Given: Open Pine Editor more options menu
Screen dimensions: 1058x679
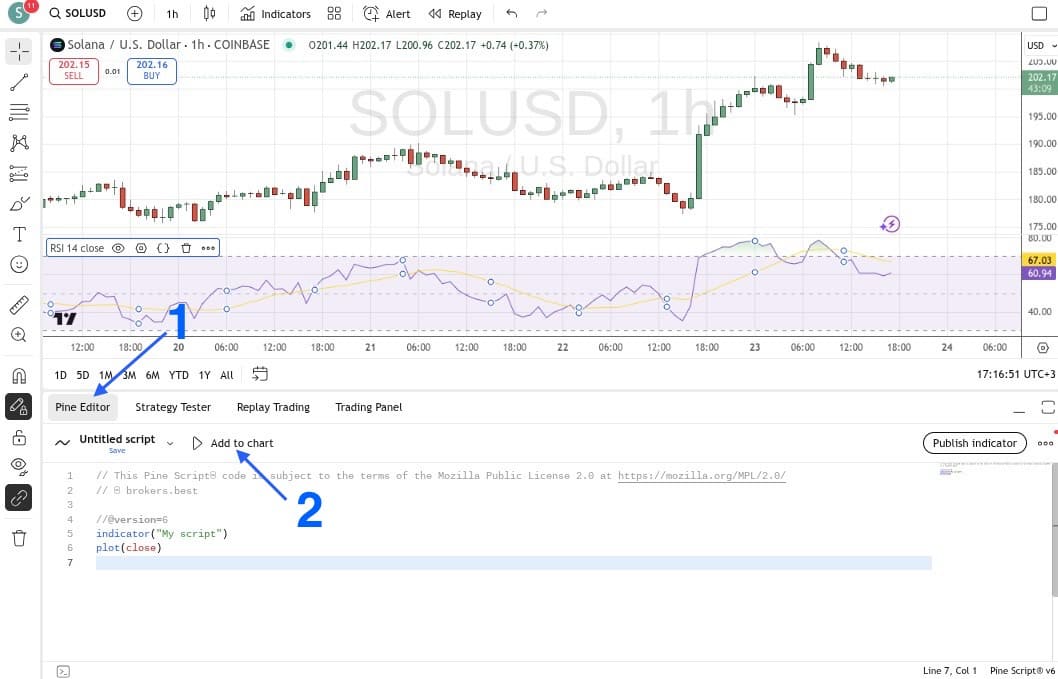Looking at the screenshot, I should point(1045,443).
